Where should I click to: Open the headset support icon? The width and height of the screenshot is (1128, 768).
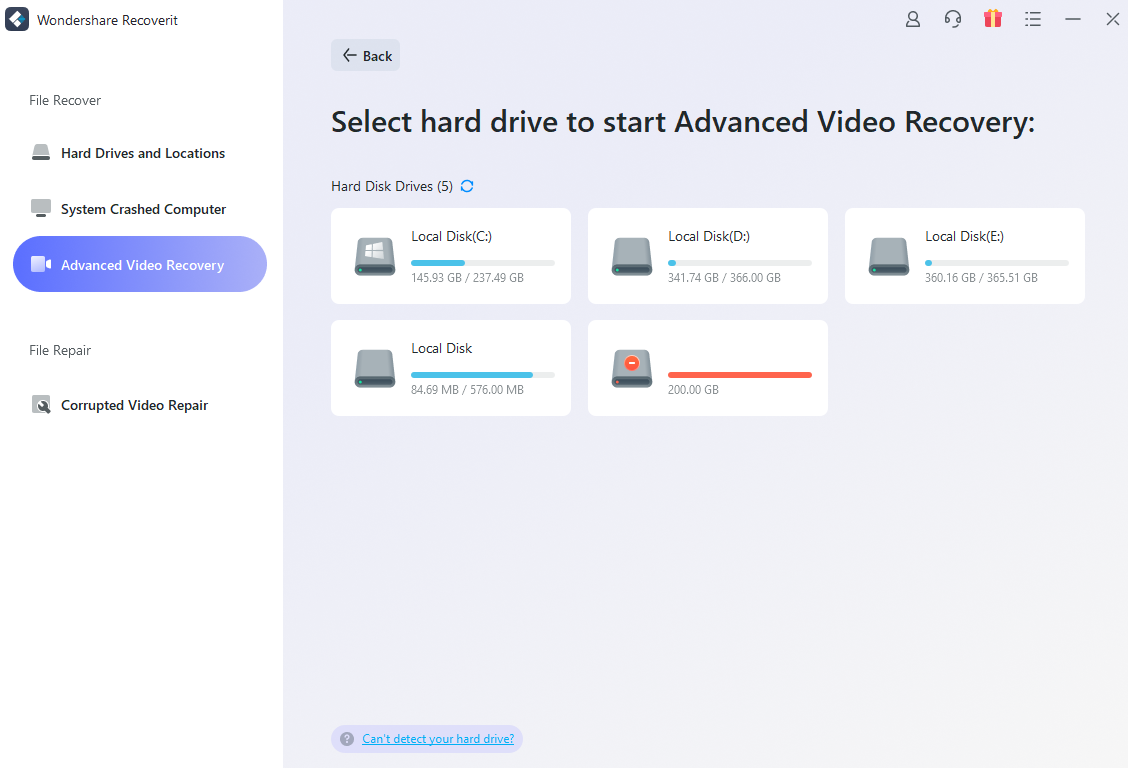(953, 19)
